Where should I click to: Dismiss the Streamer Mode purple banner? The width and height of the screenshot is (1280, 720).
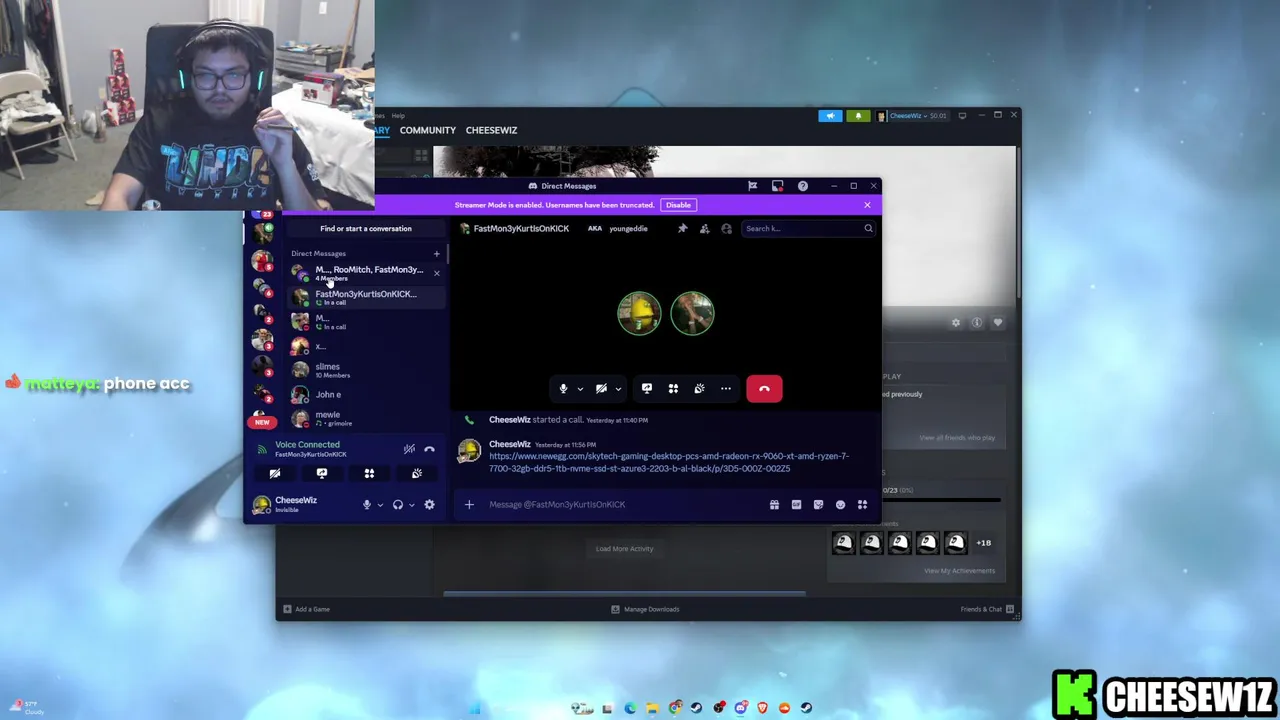point(867,205)
